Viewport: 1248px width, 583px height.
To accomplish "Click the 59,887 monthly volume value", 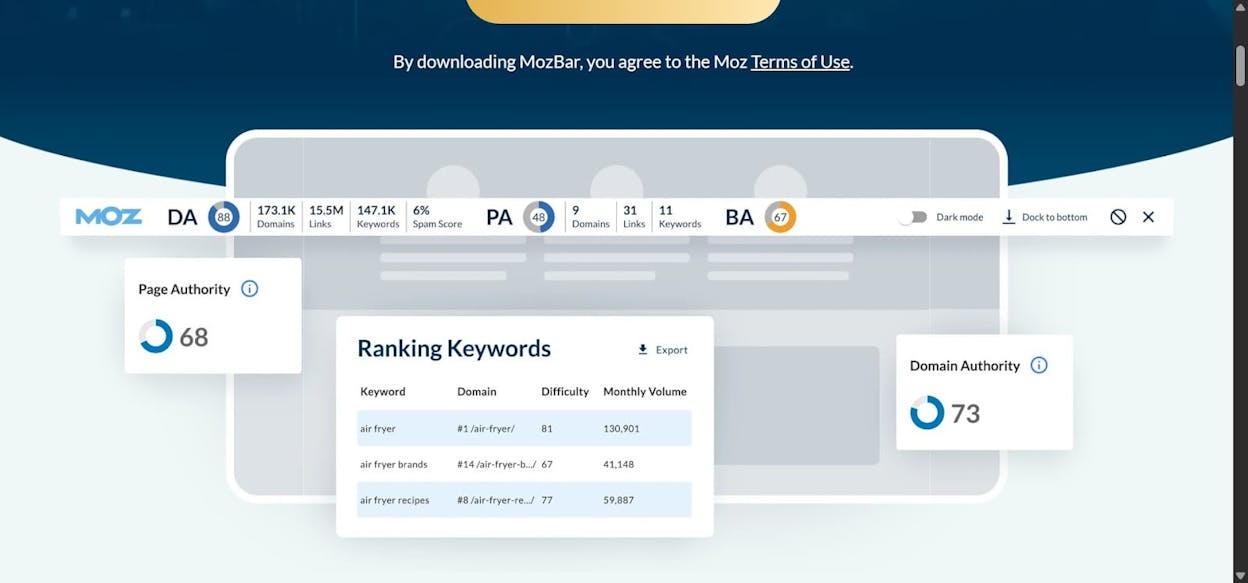I will coord(619,500).
